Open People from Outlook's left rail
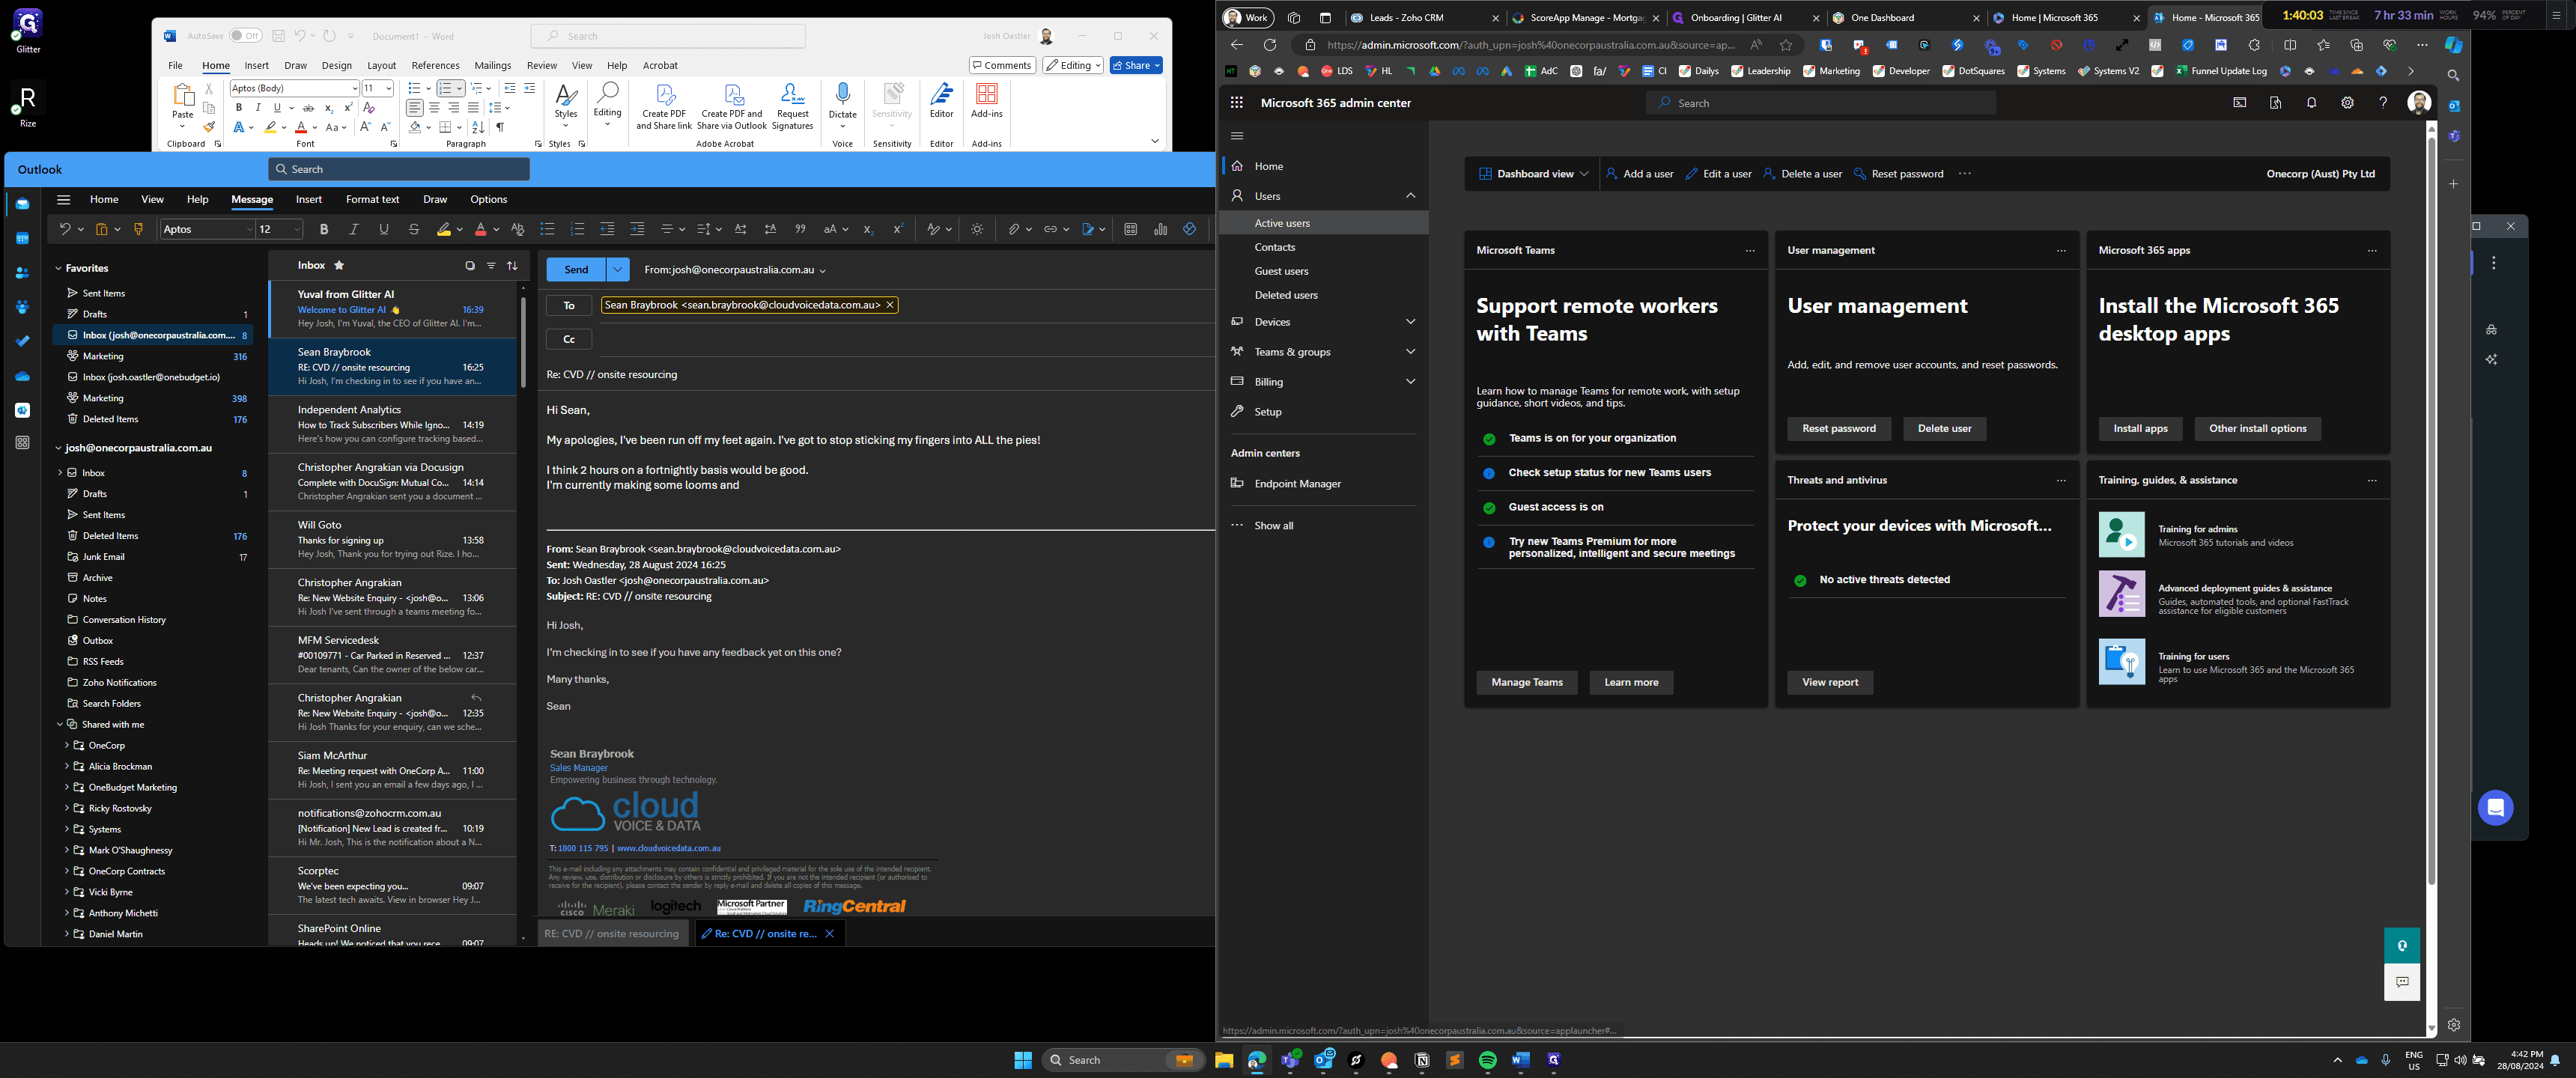The image size is (2576, 1078). click(x=22, y=273)
